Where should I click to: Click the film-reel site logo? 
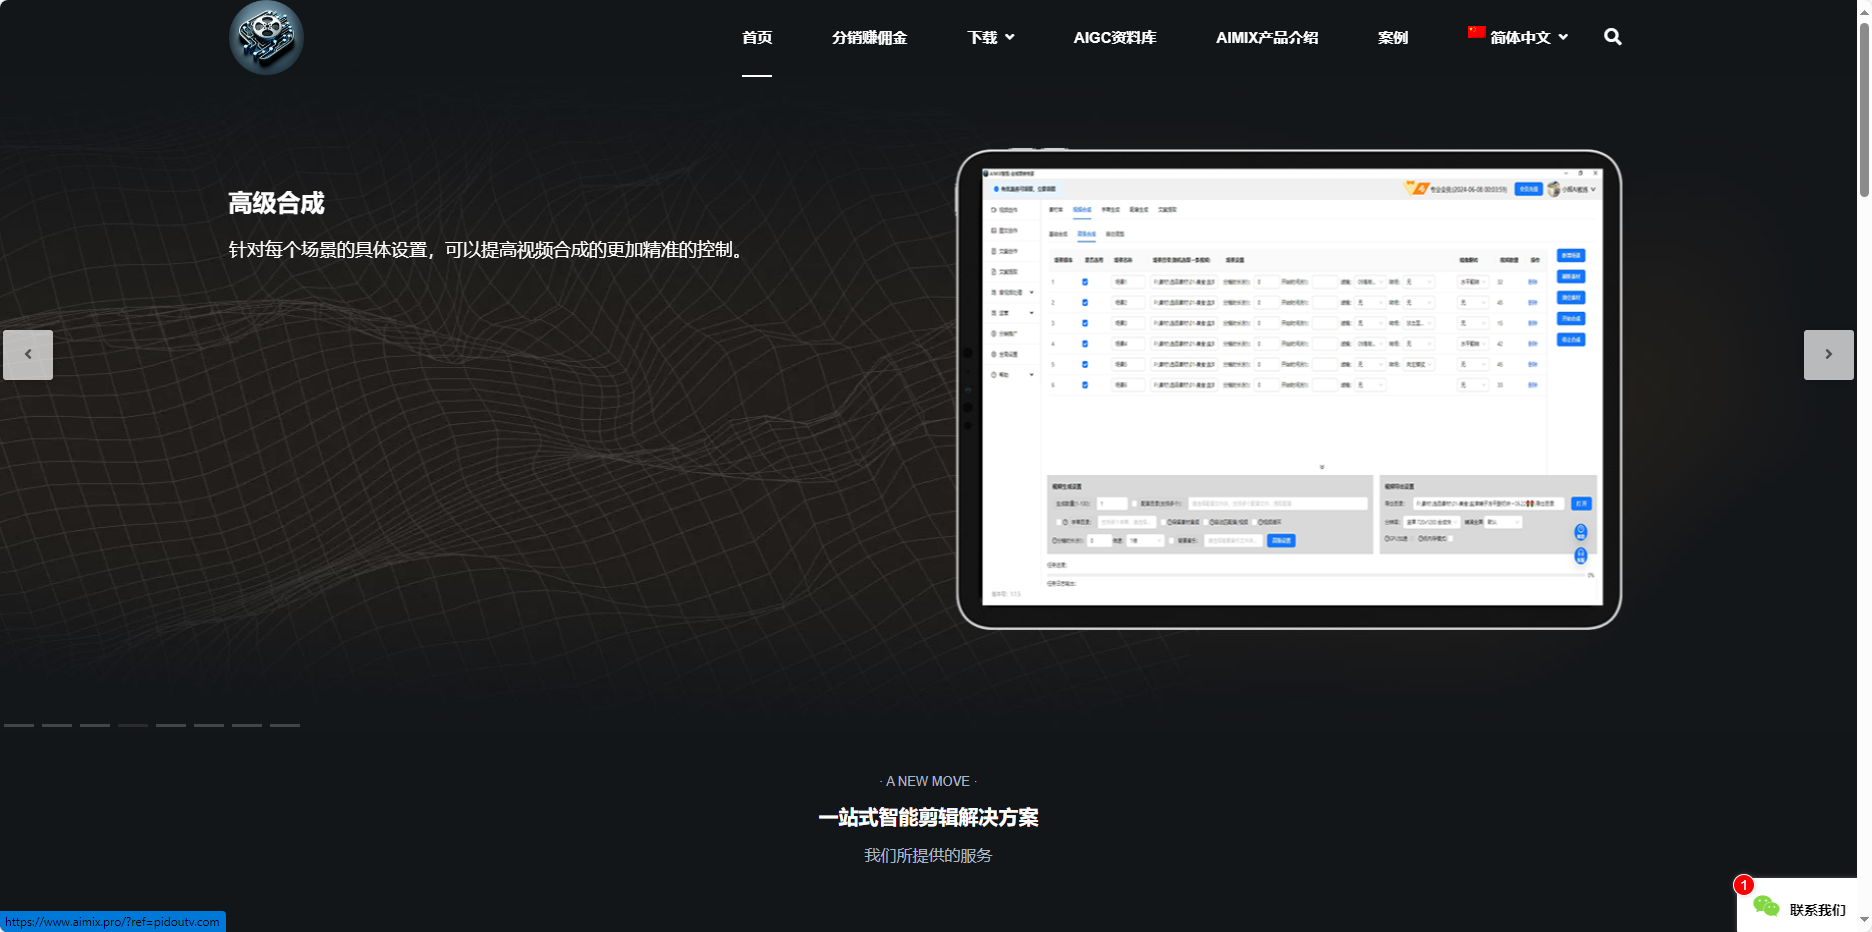(x=266, y=37)
